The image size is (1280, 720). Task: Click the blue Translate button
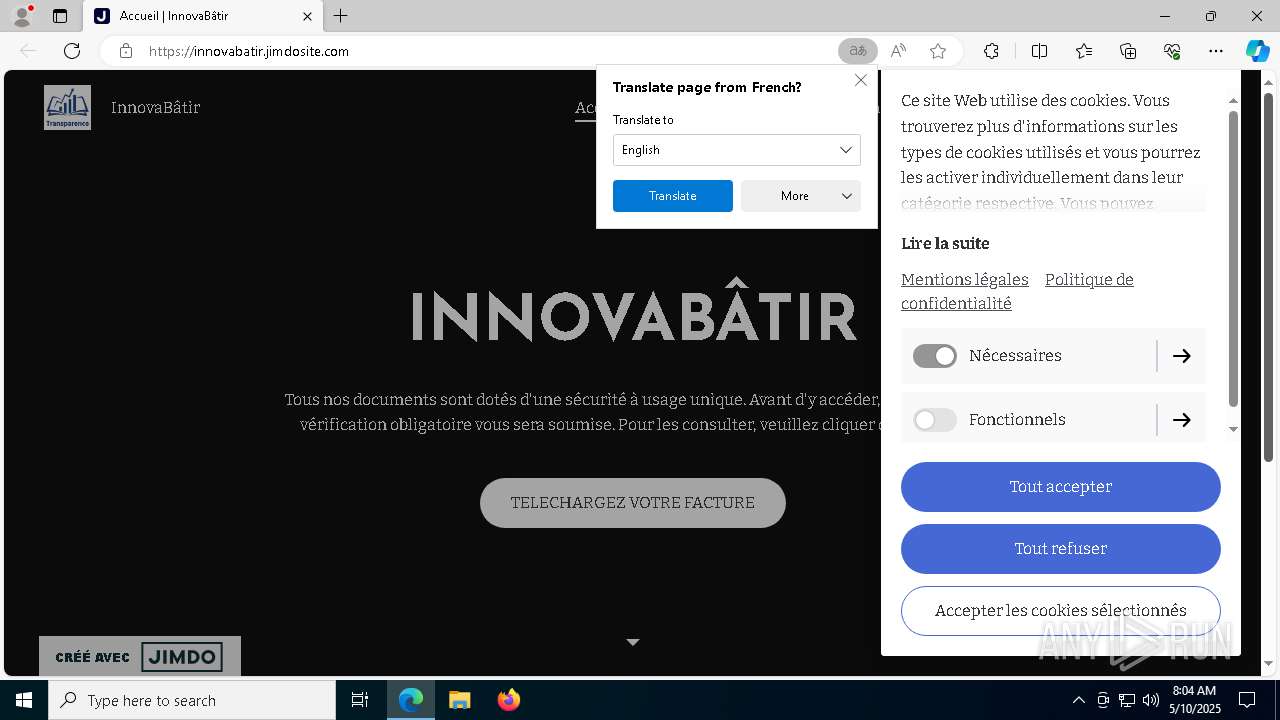coord(673,196)
